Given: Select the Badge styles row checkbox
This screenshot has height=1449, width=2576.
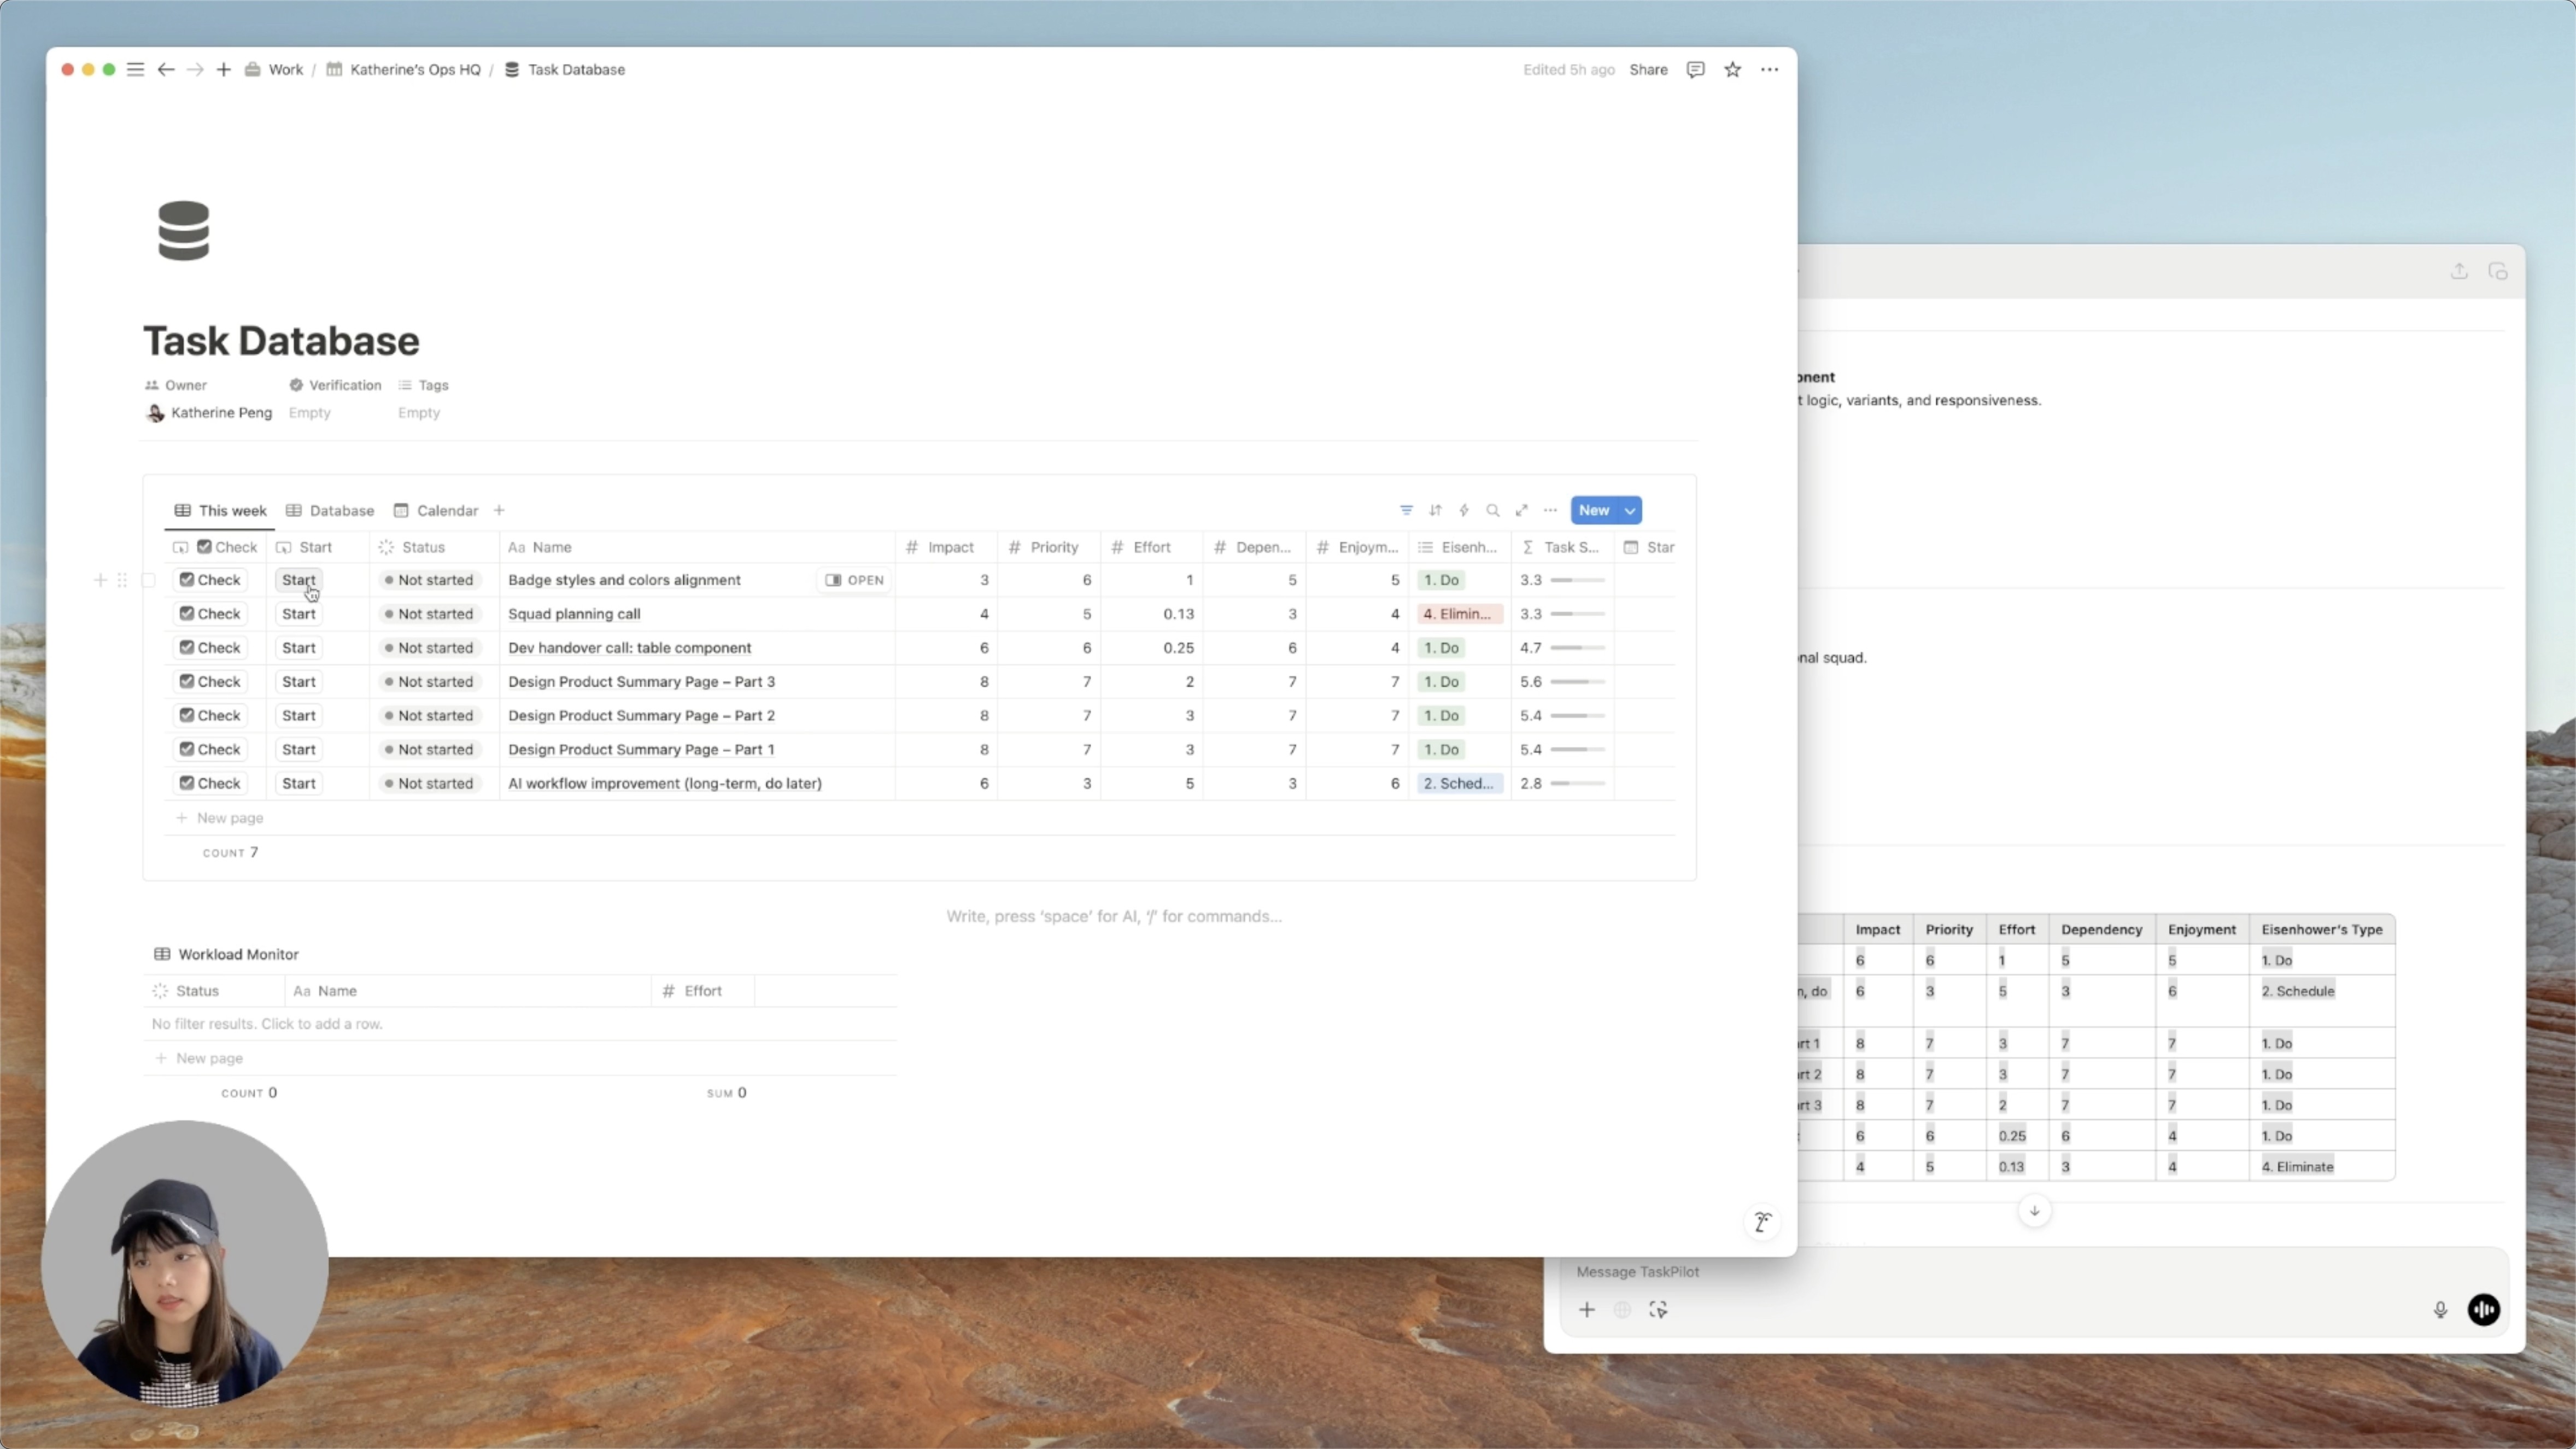Looking at the screenshot, I should click(149, 580).
